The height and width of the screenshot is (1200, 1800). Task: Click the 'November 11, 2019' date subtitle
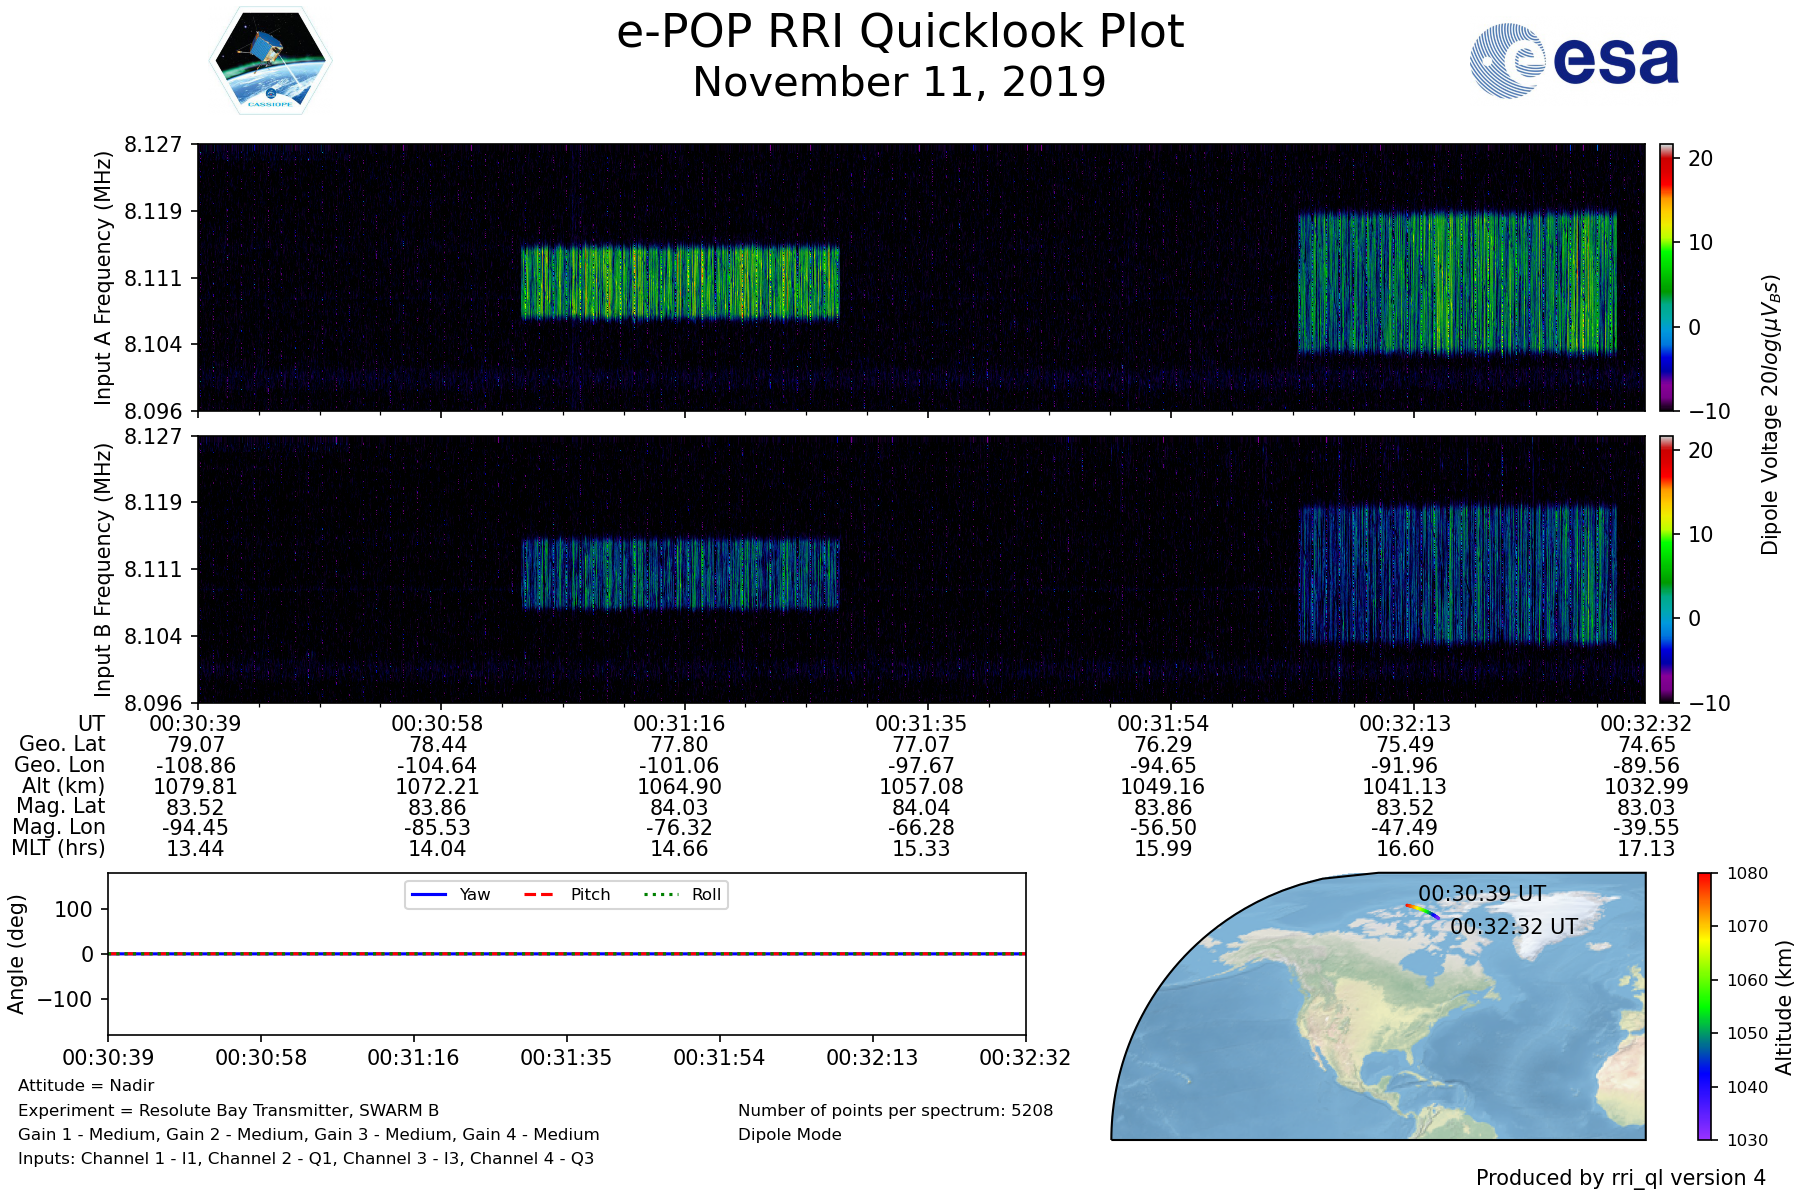pos(900,82)
